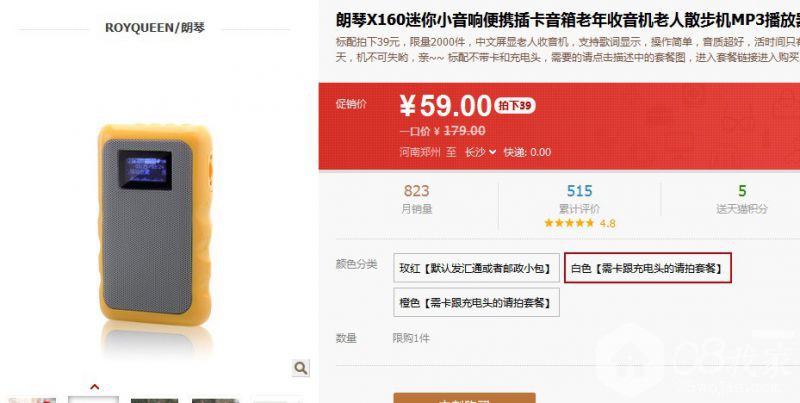Click the orange buy button at bottom
Screen dimensions: 800x403
tap(464, 398)
